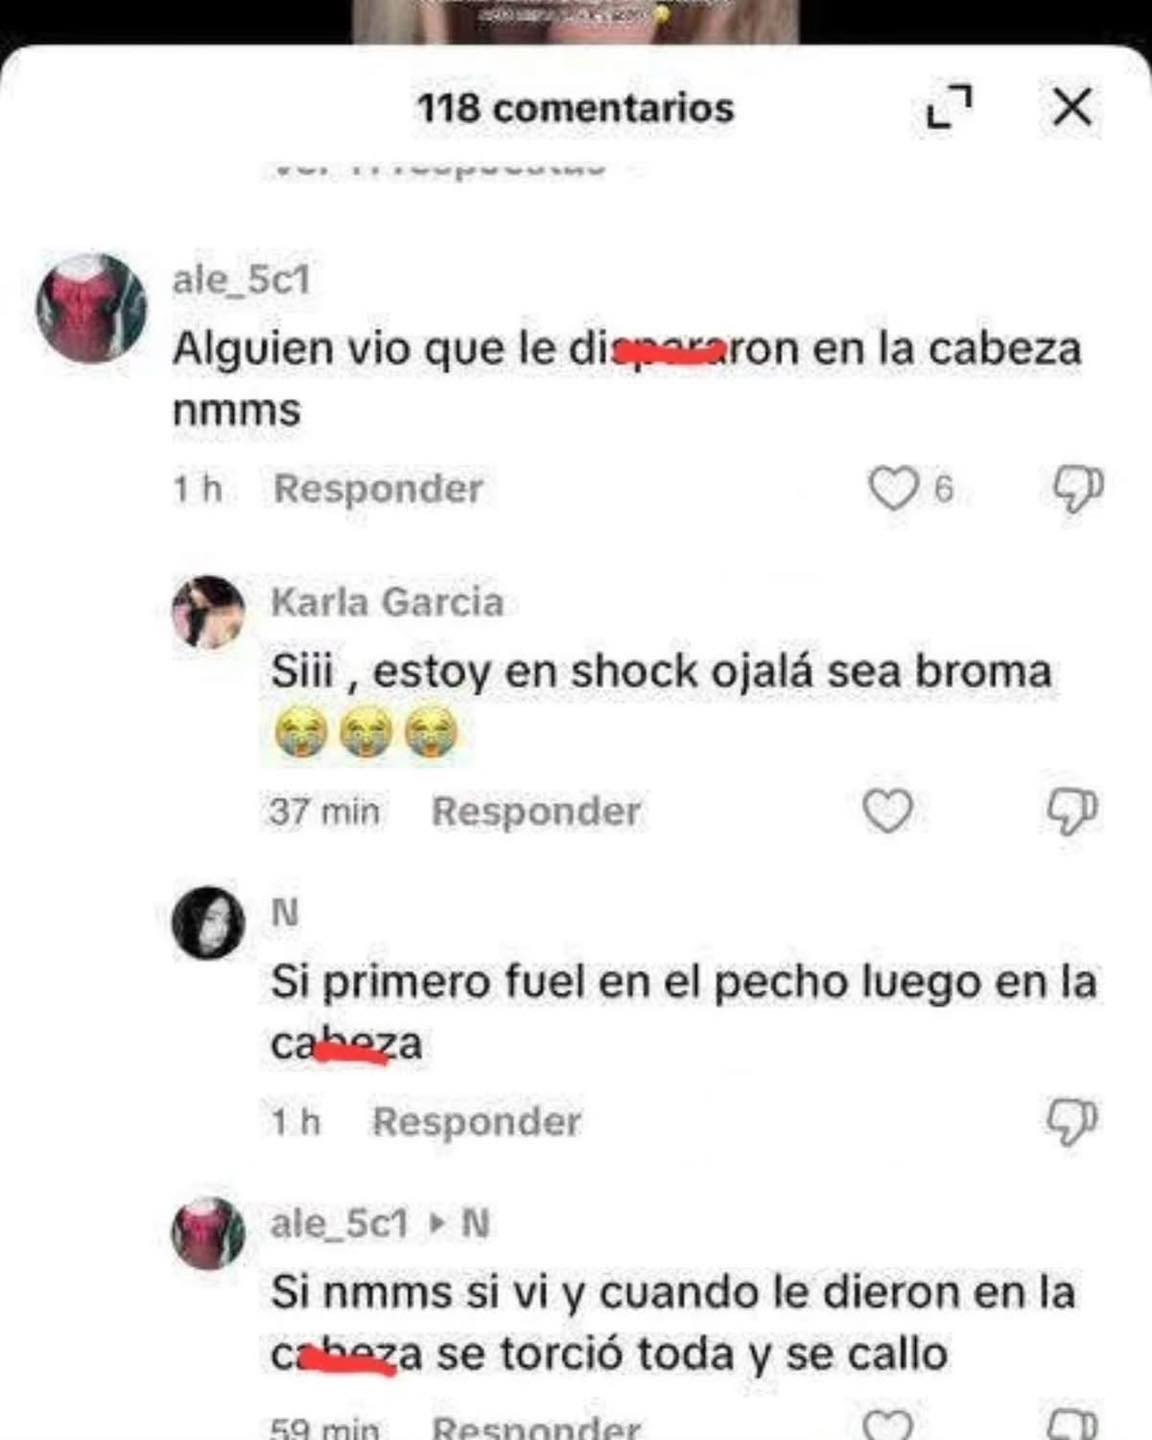Dislike N's reply about pecho
Screen dimensions: 1152x1440
click(1072, 1121)
